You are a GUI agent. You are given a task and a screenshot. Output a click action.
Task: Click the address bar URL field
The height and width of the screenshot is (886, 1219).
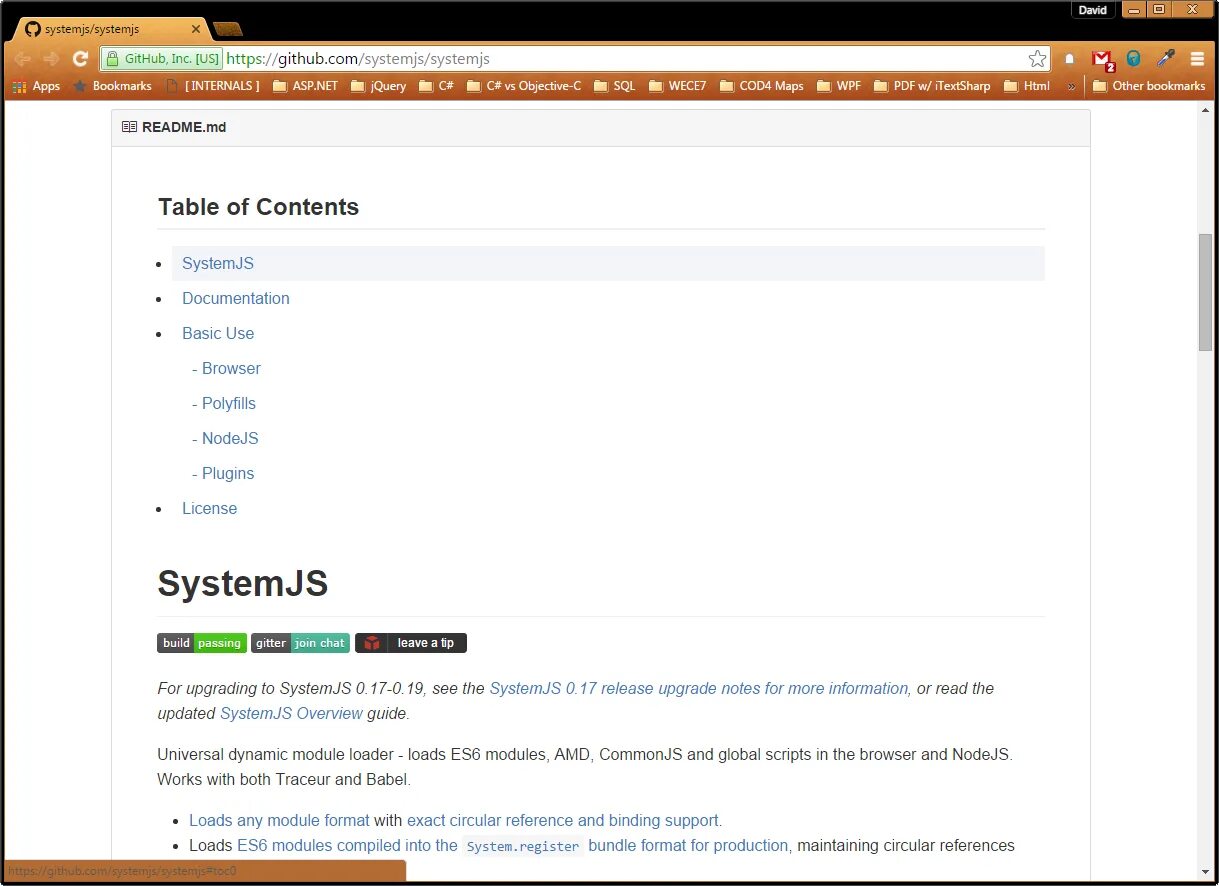click(625, 59)
